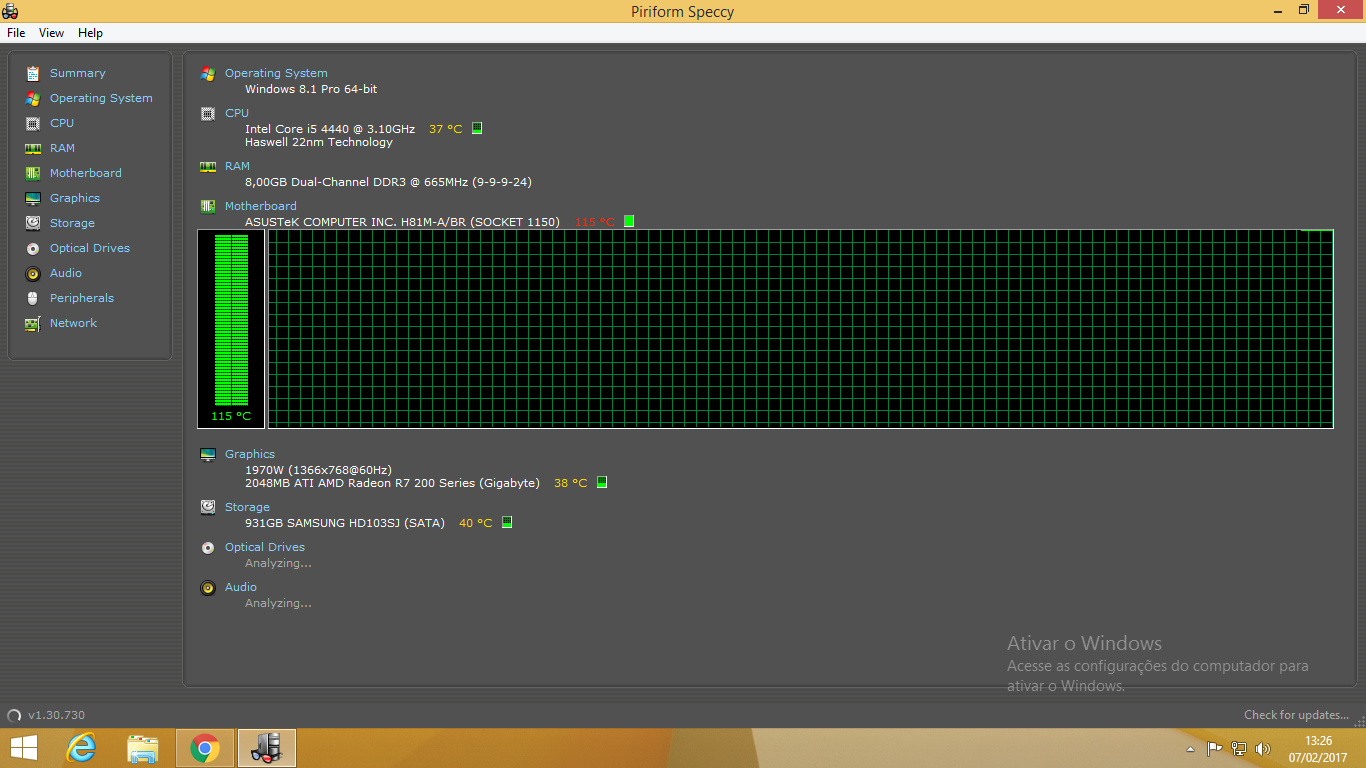The image size is (1366, 768).
Task: Click the Windows flag icon in summary pane
Action: pos(208,73)
